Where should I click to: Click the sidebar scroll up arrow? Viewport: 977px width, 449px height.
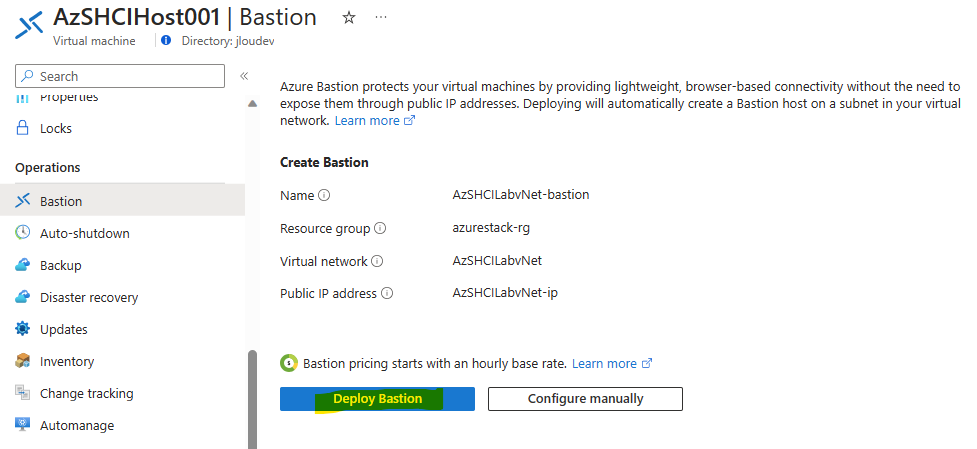tap(252, 104)
